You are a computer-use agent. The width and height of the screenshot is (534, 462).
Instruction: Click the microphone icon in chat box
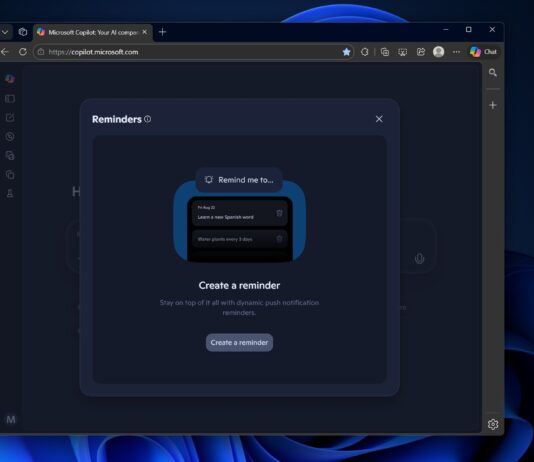[x=419, y=258]
